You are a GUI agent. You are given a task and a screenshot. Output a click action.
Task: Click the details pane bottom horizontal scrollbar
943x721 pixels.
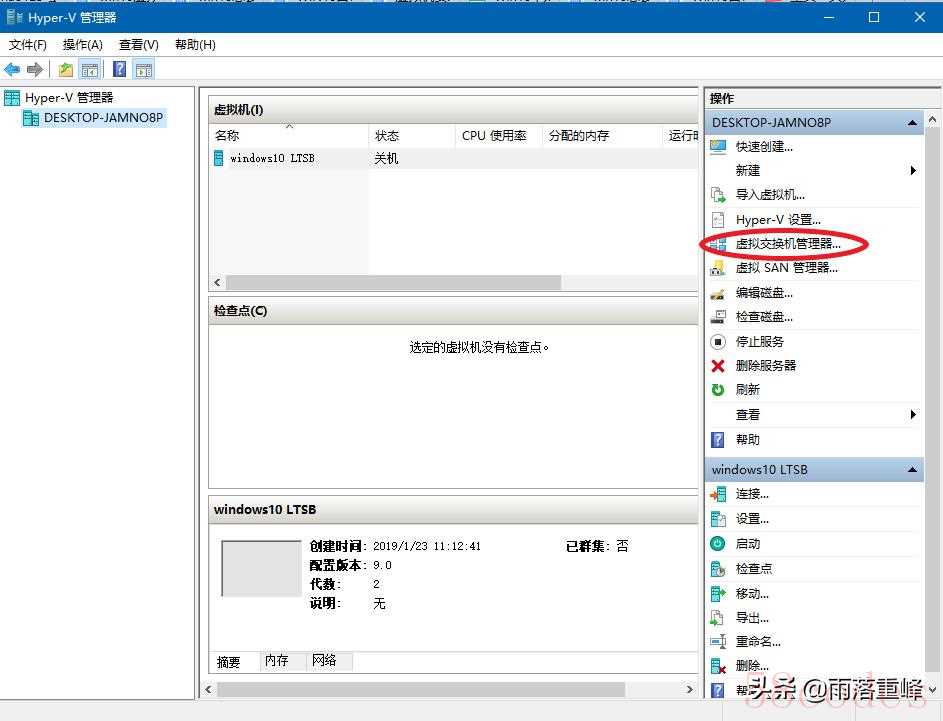[420, 689]
